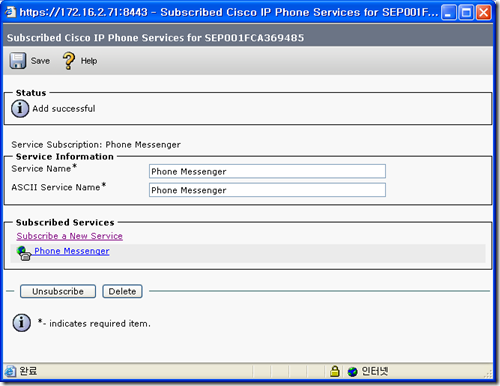Click the 'indicates required item' note

coord(94,323)
